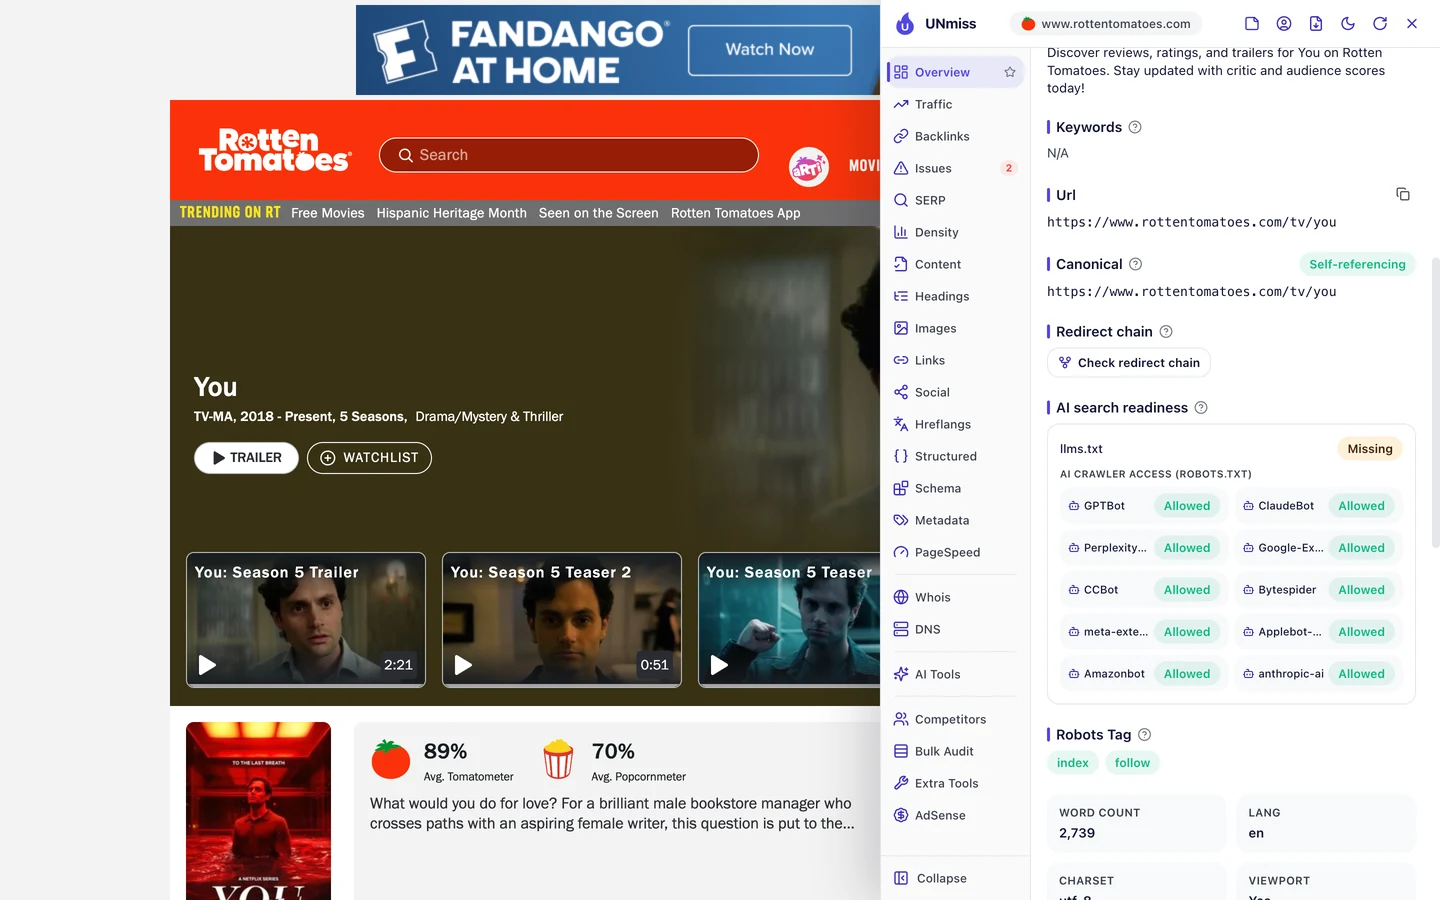Click the UNmiss logo icon
Viewport: 1440px width, 900px height.
coord(905,24)
